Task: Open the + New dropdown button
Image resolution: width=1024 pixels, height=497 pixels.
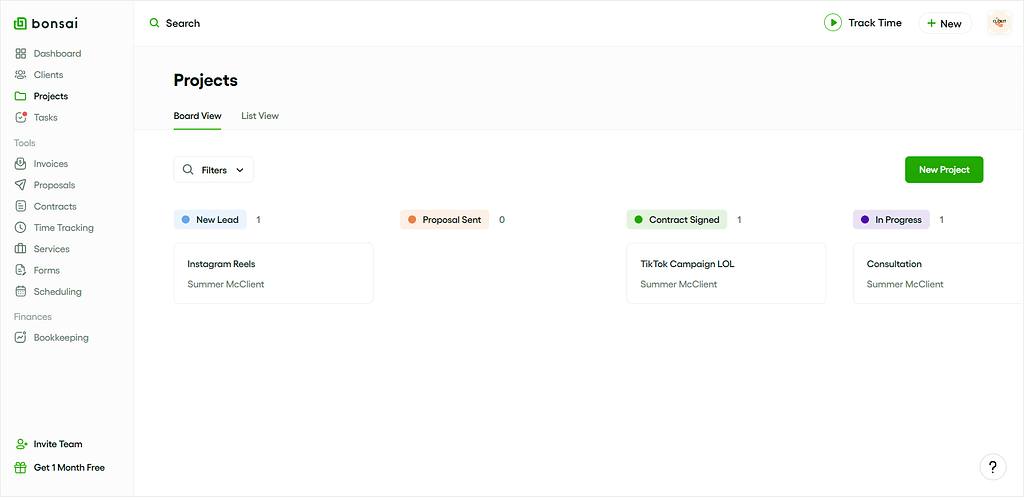Action: pyautogui.click(x=945, y=24)
